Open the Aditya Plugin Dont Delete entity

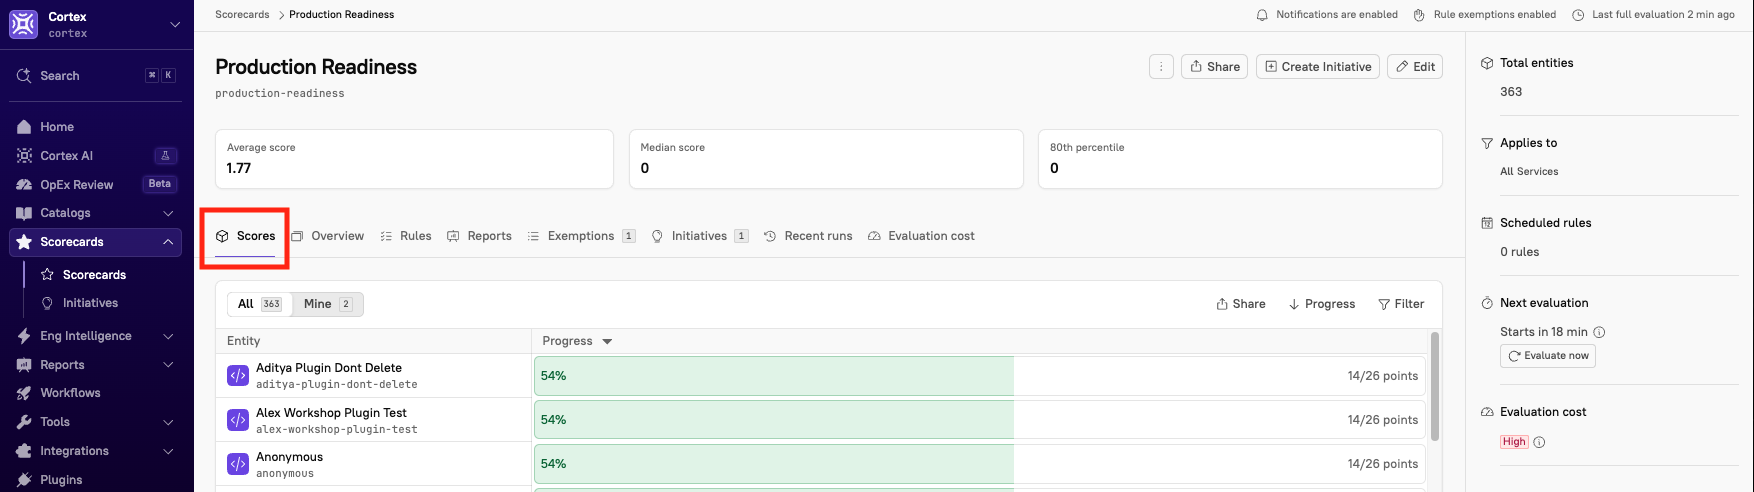(x=329, y=368)
